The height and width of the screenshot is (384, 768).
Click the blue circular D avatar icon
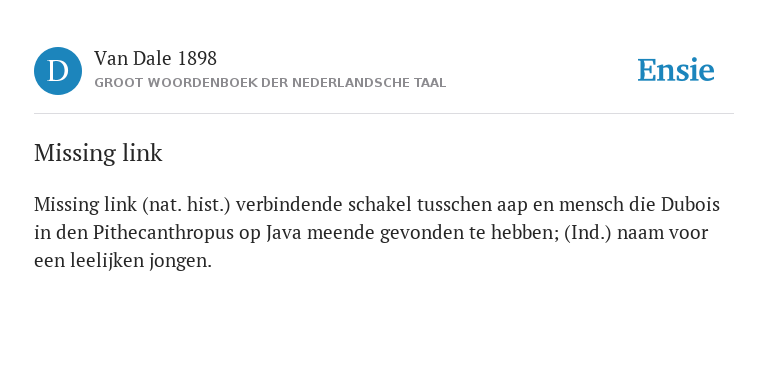pos(58,71)
